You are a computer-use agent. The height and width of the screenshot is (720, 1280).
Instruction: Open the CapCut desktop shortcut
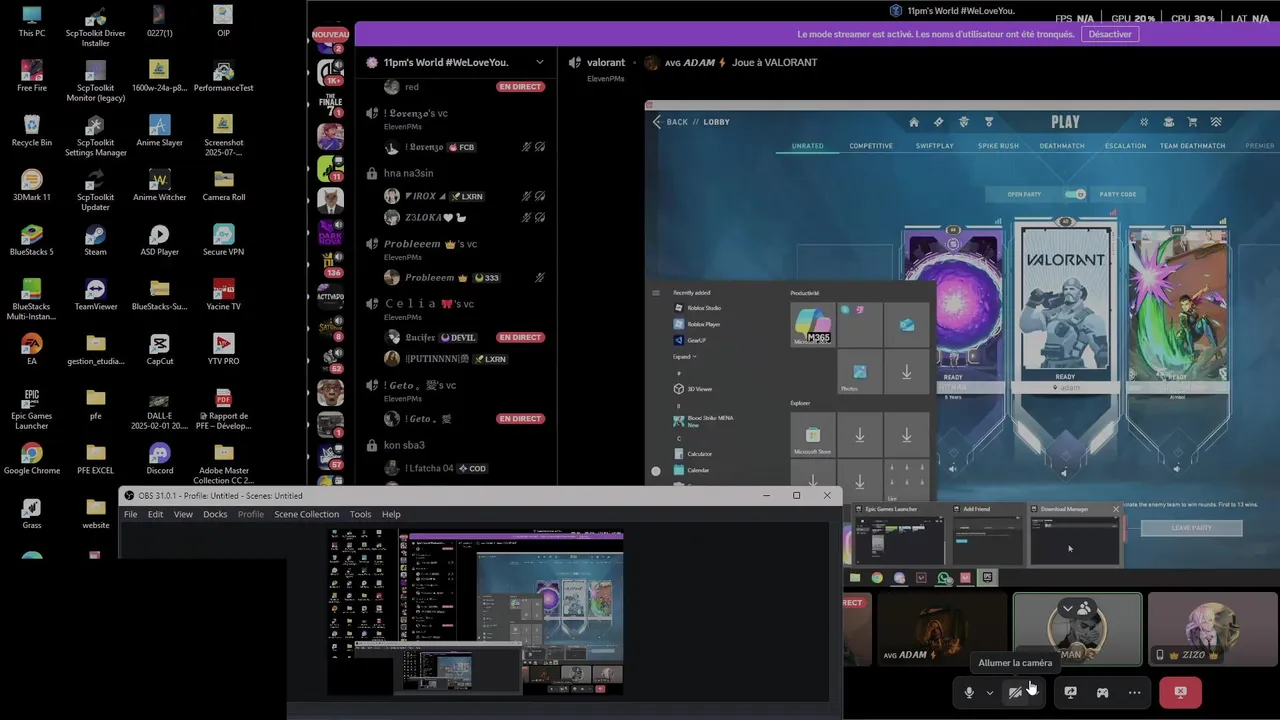coord(159,349)
